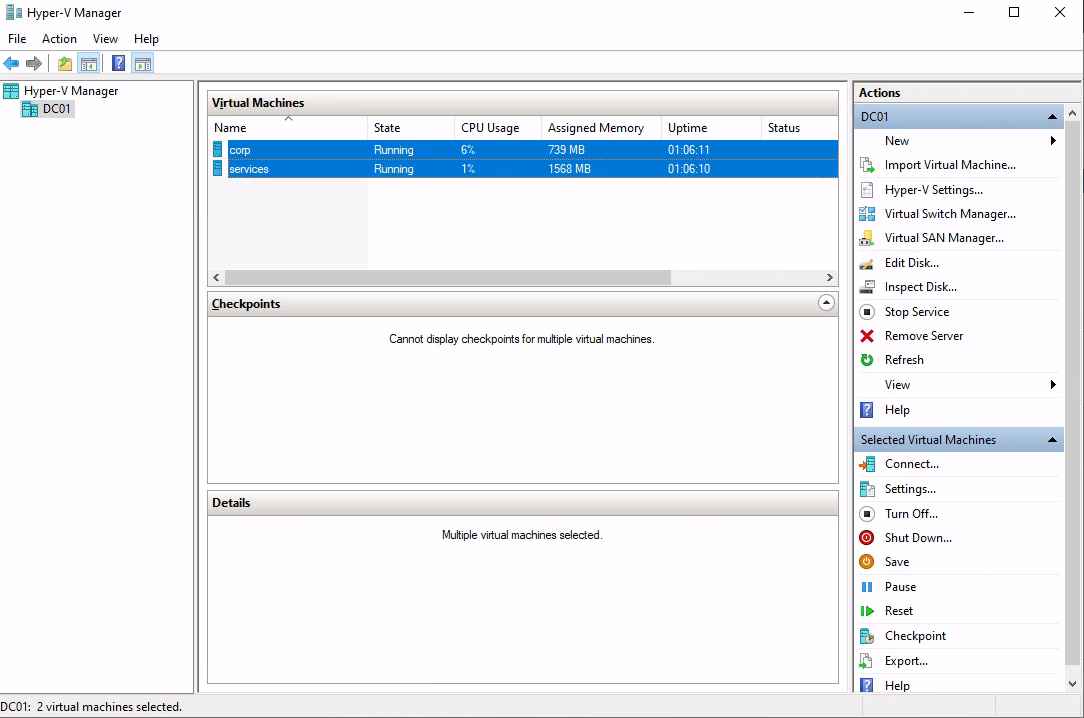Click the services virtual machine icon
Viewport: 1084px width, 718px height.
(218, 169)
